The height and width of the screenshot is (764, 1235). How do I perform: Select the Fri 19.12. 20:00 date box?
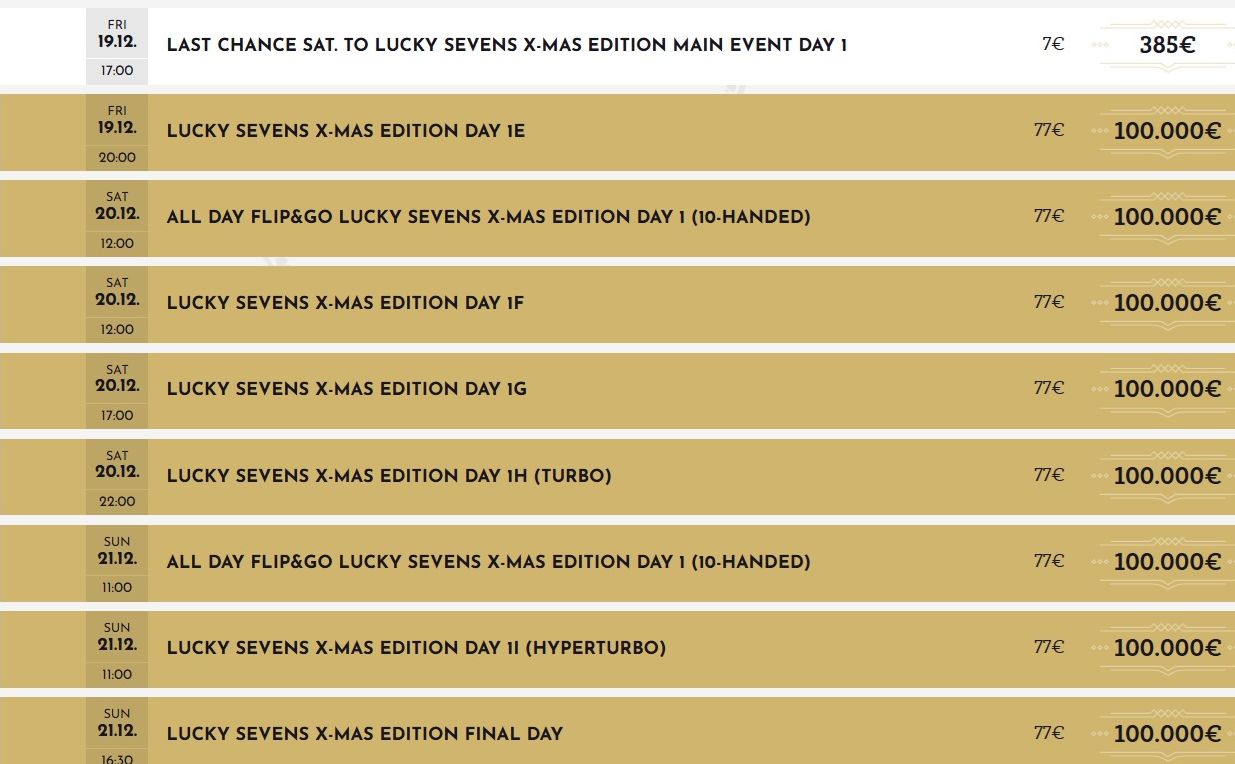coord(117,132)
